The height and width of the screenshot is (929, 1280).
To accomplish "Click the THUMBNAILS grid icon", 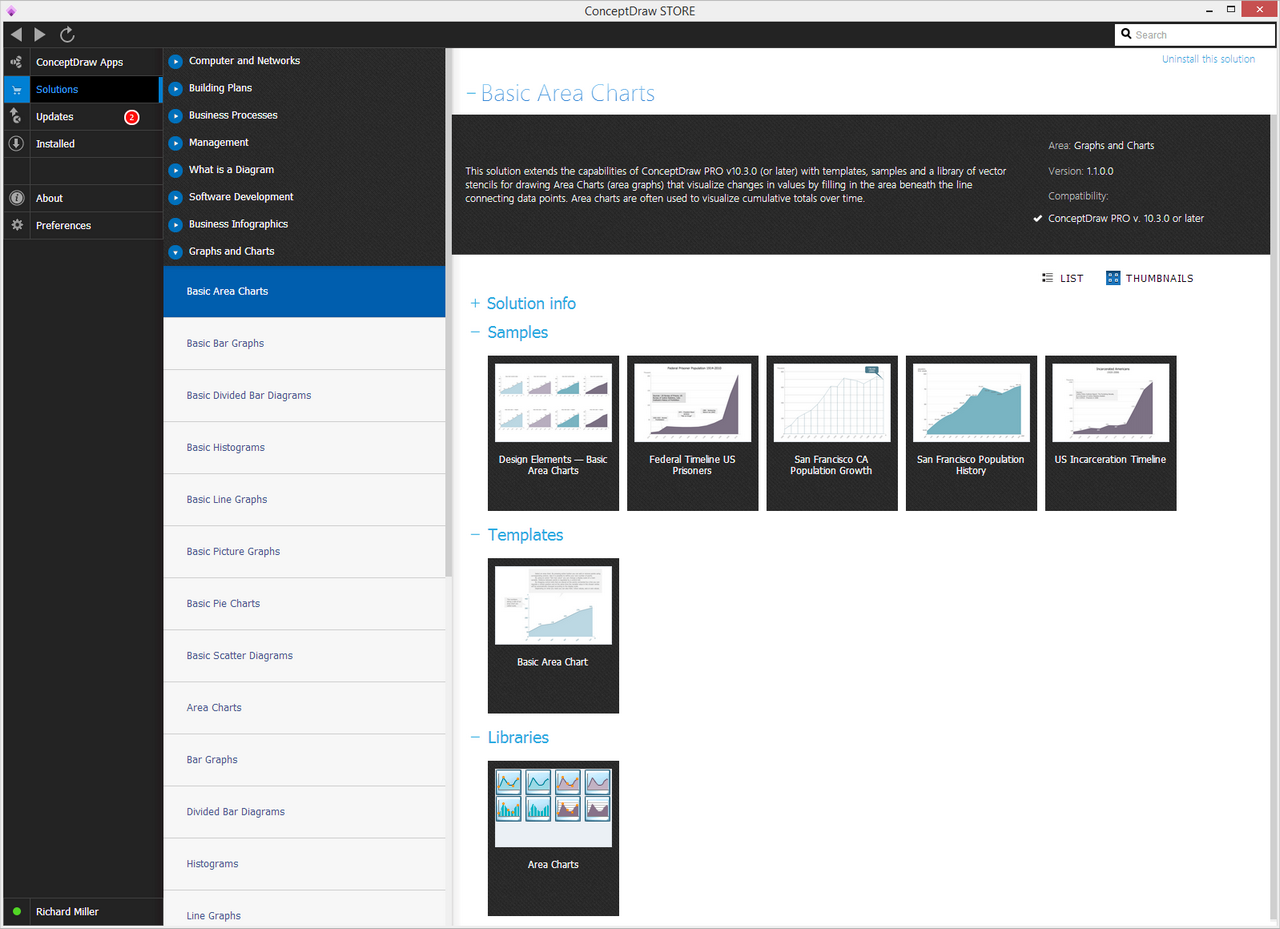I will 1113,278.
